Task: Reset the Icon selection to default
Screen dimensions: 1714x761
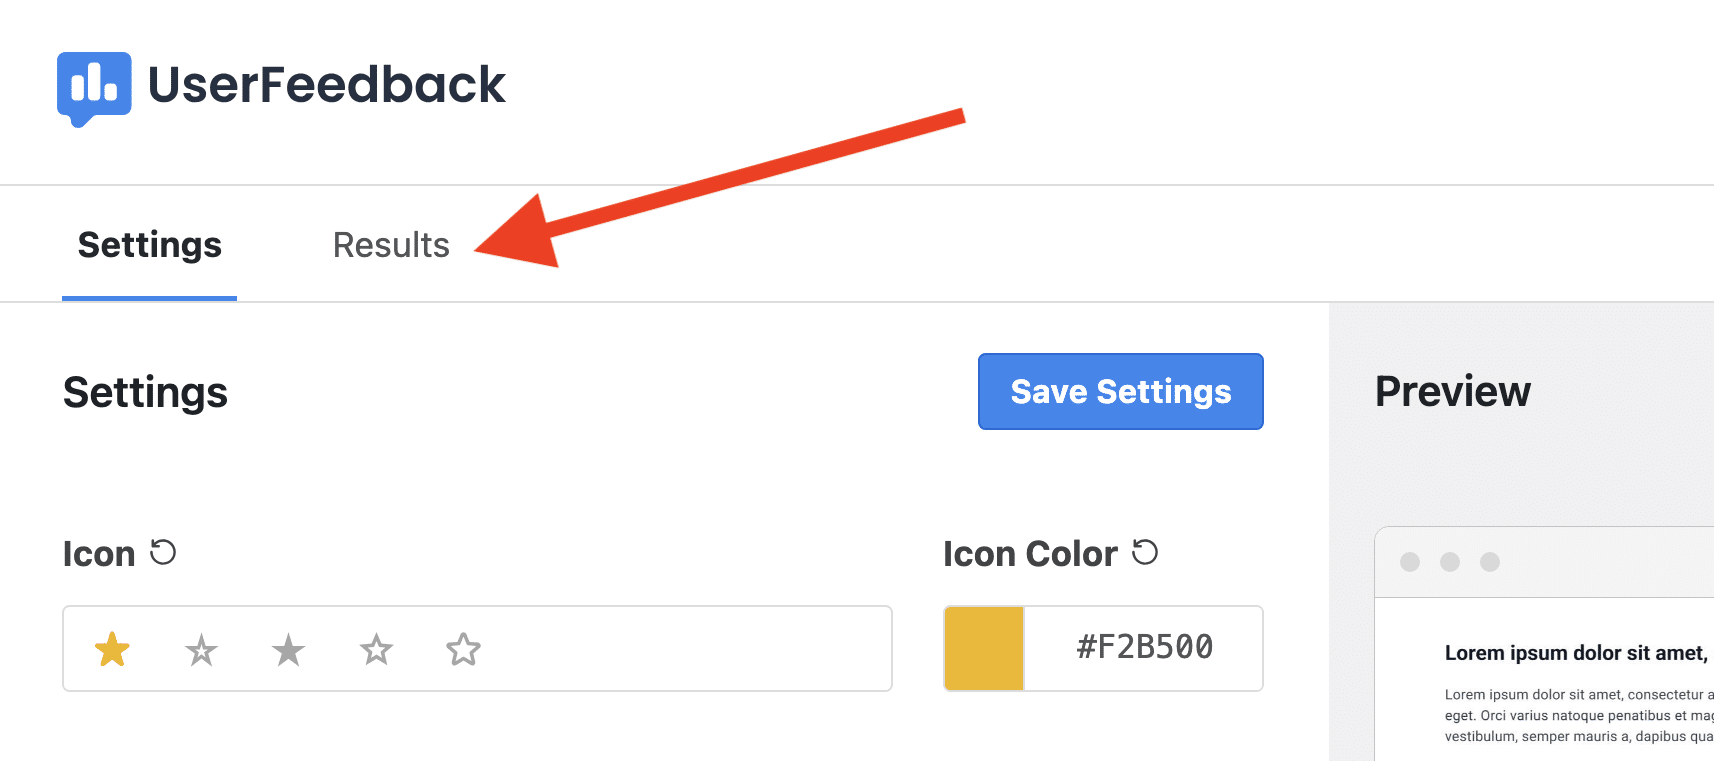Action: [x=163, y=552]
